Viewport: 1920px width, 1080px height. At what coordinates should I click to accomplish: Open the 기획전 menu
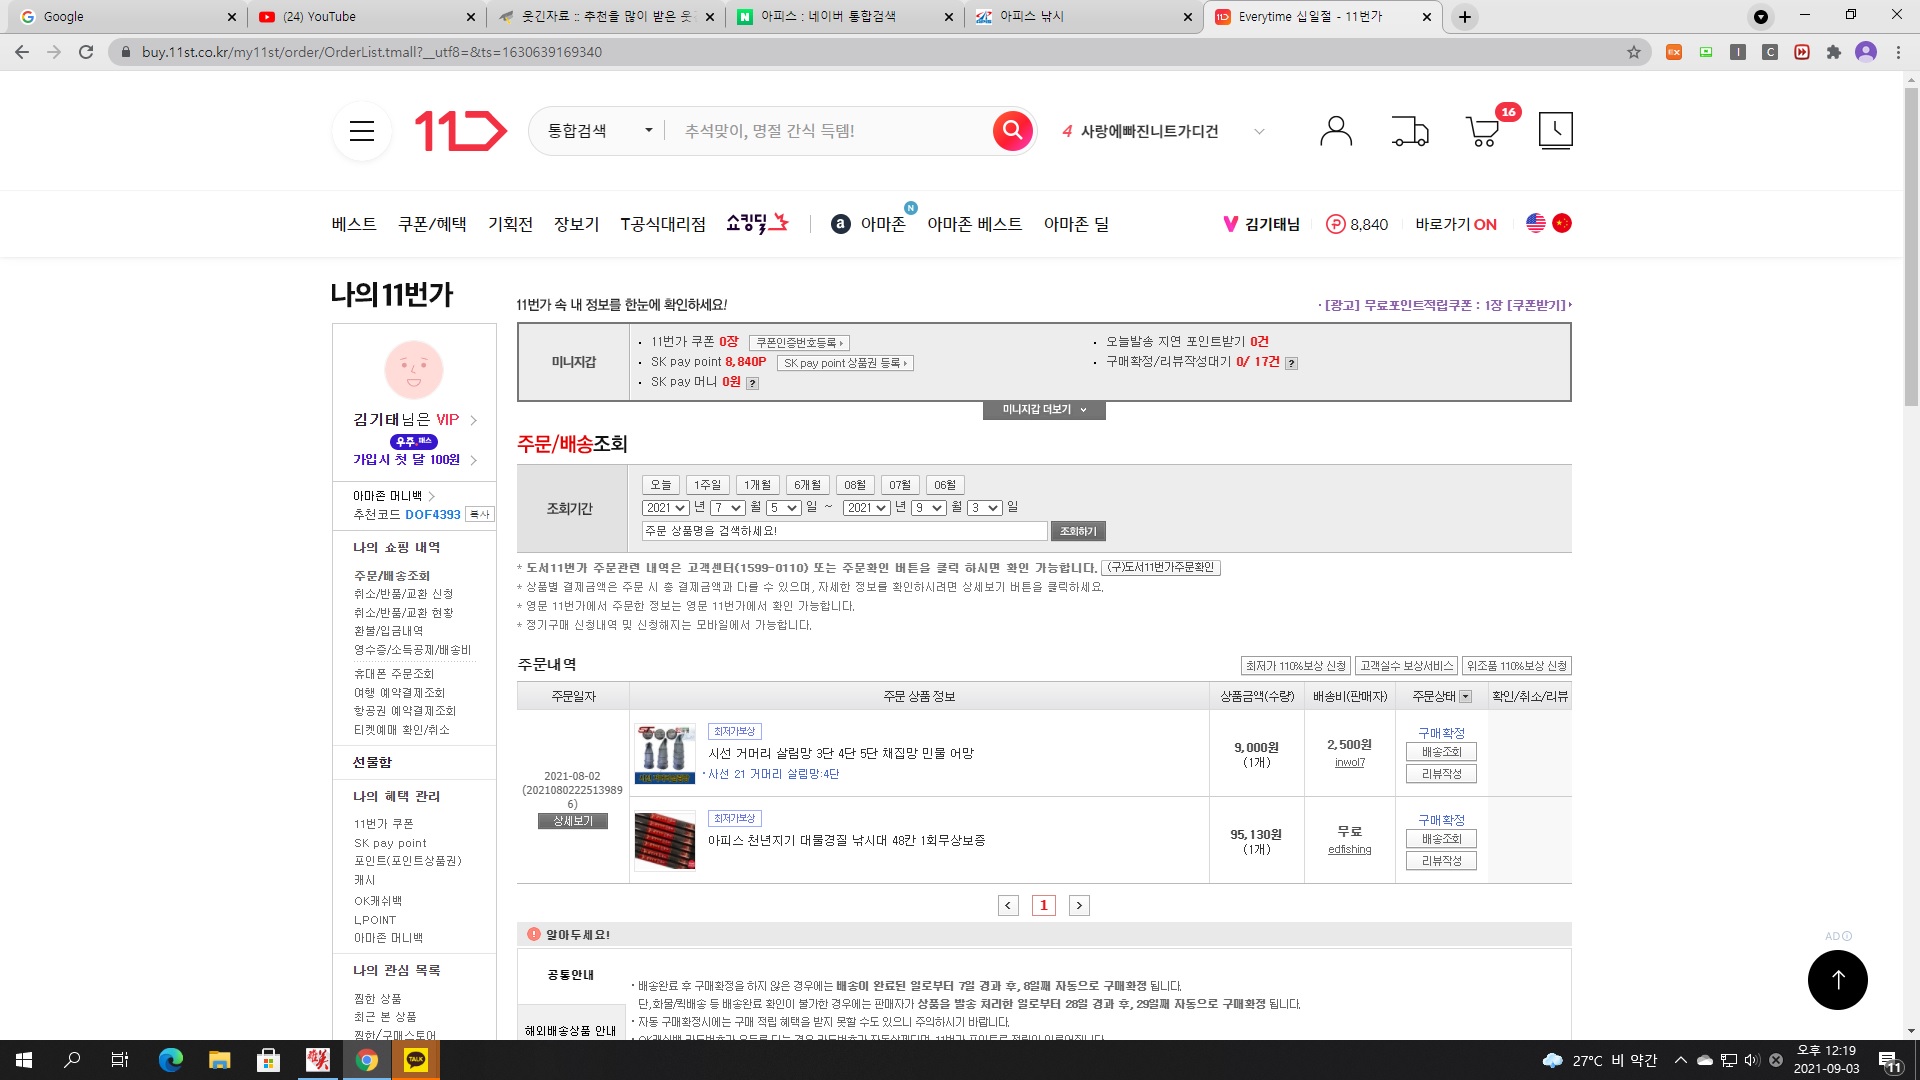[510, 224]
